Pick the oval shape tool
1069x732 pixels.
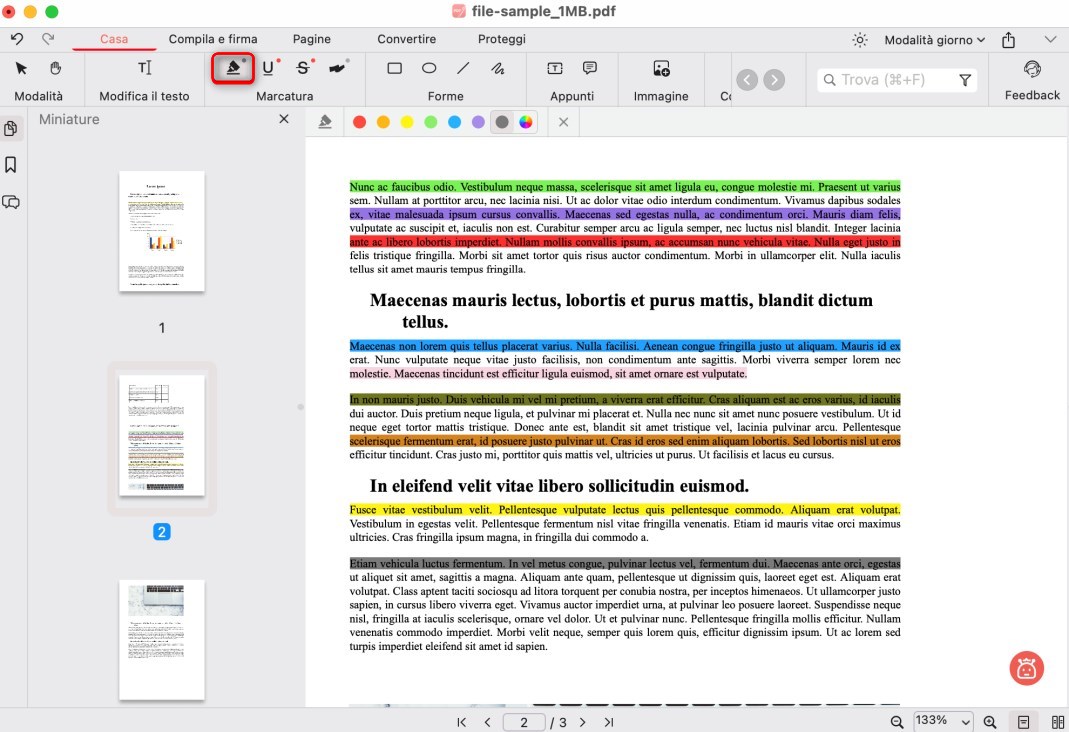point(429,68)
